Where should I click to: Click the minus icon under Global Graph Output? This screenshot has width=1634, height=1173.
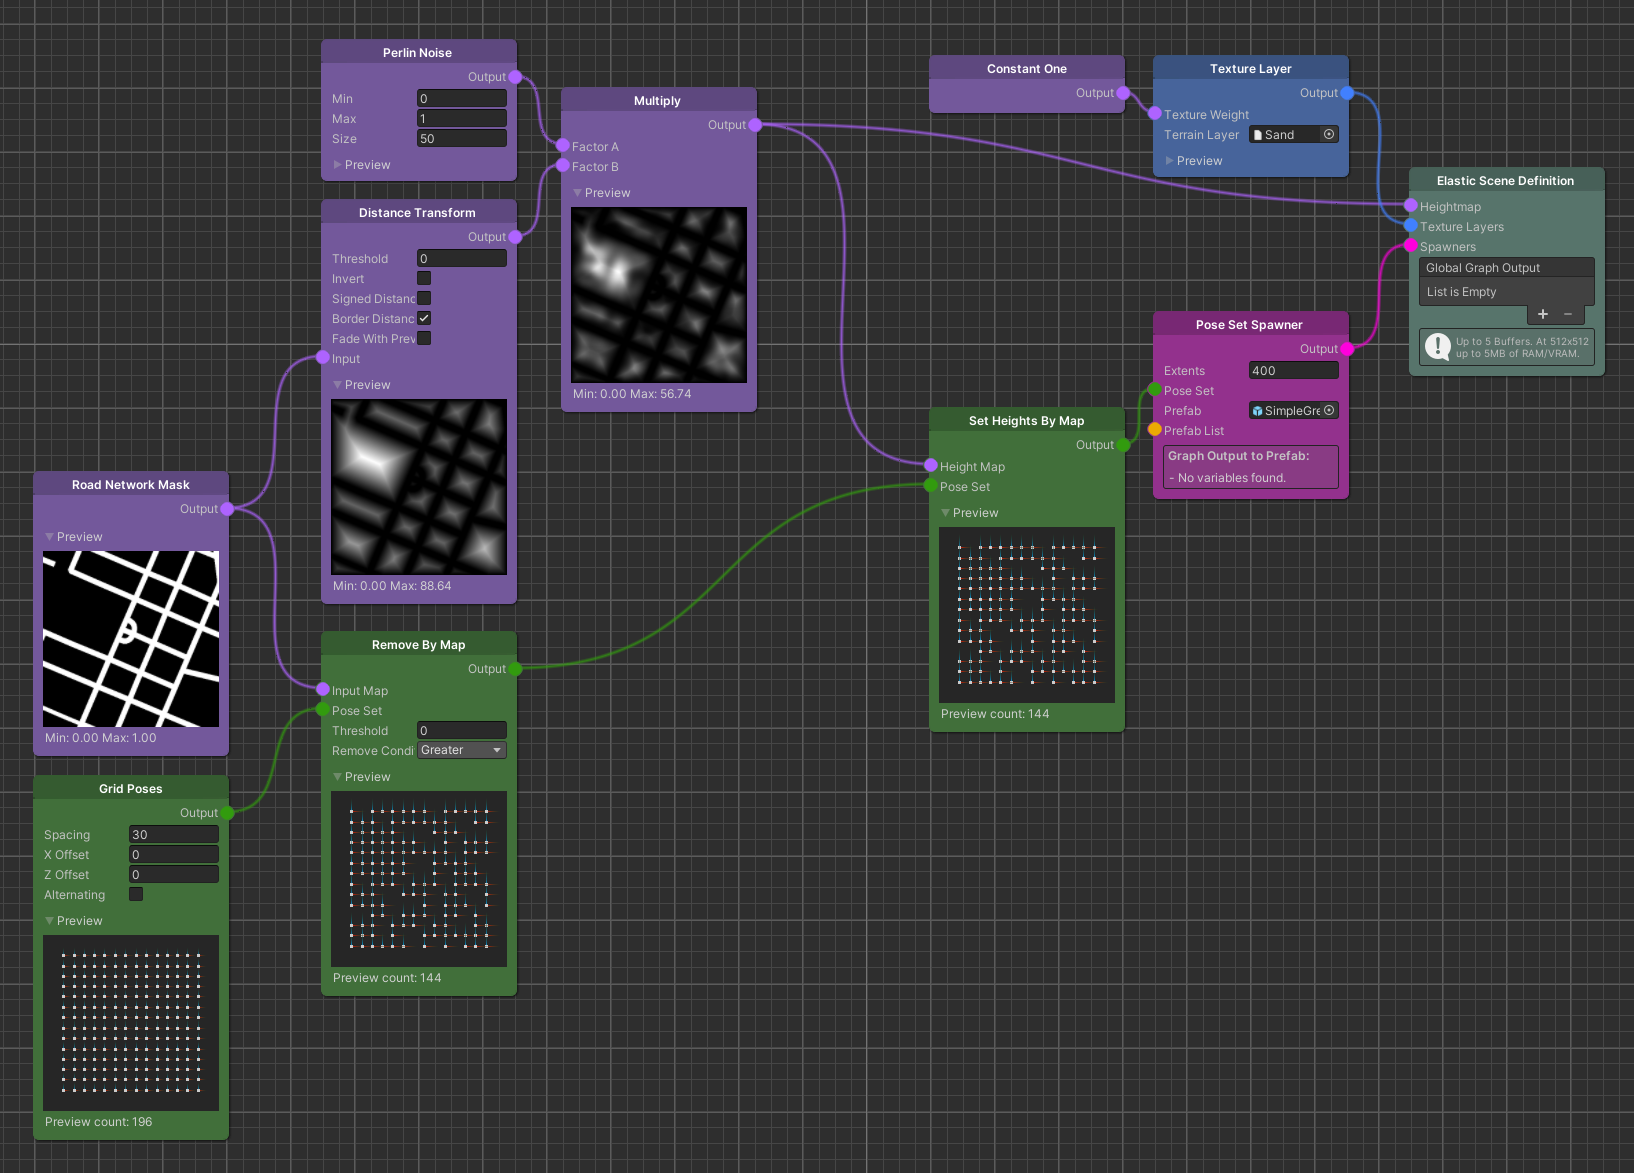(1568, 314)
